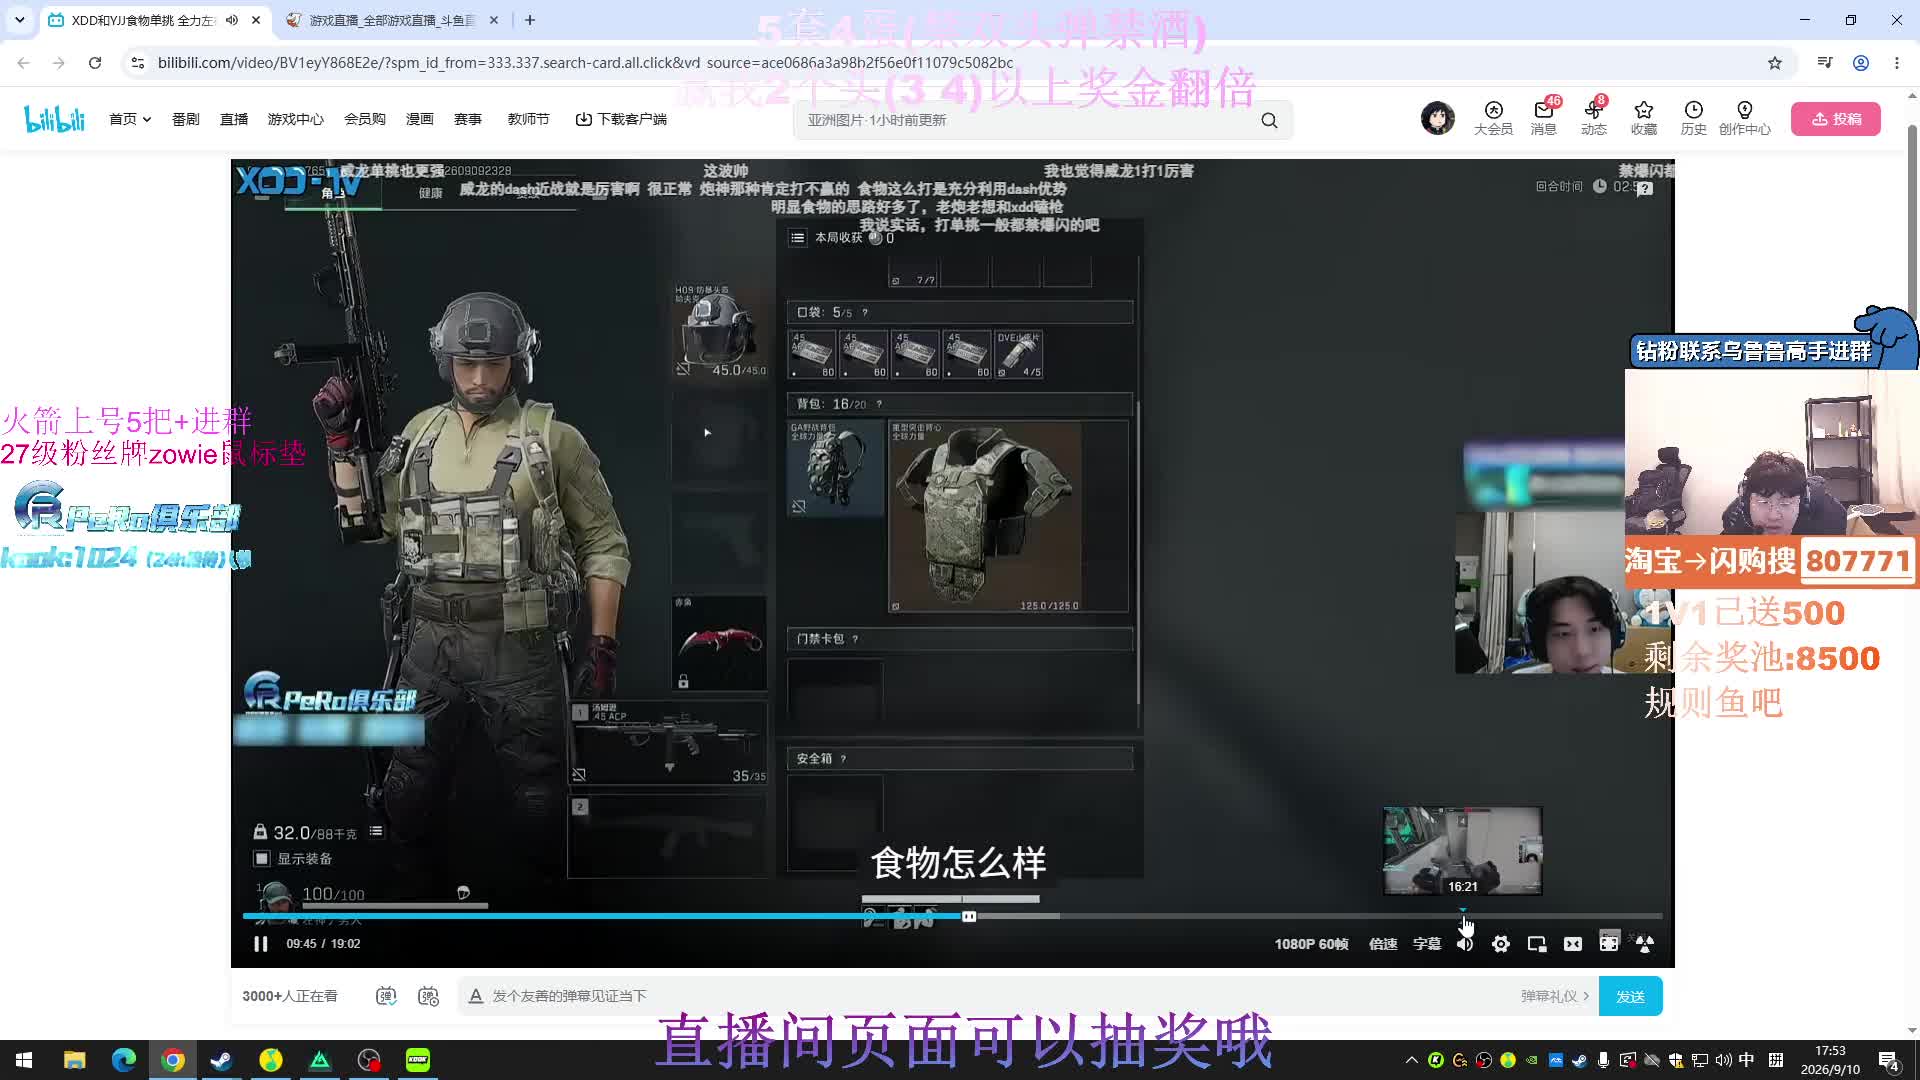Mute the video volume
The height and width of the screenshot is (1080, 1920).
pyautogui.click(x=1465, y=944)
